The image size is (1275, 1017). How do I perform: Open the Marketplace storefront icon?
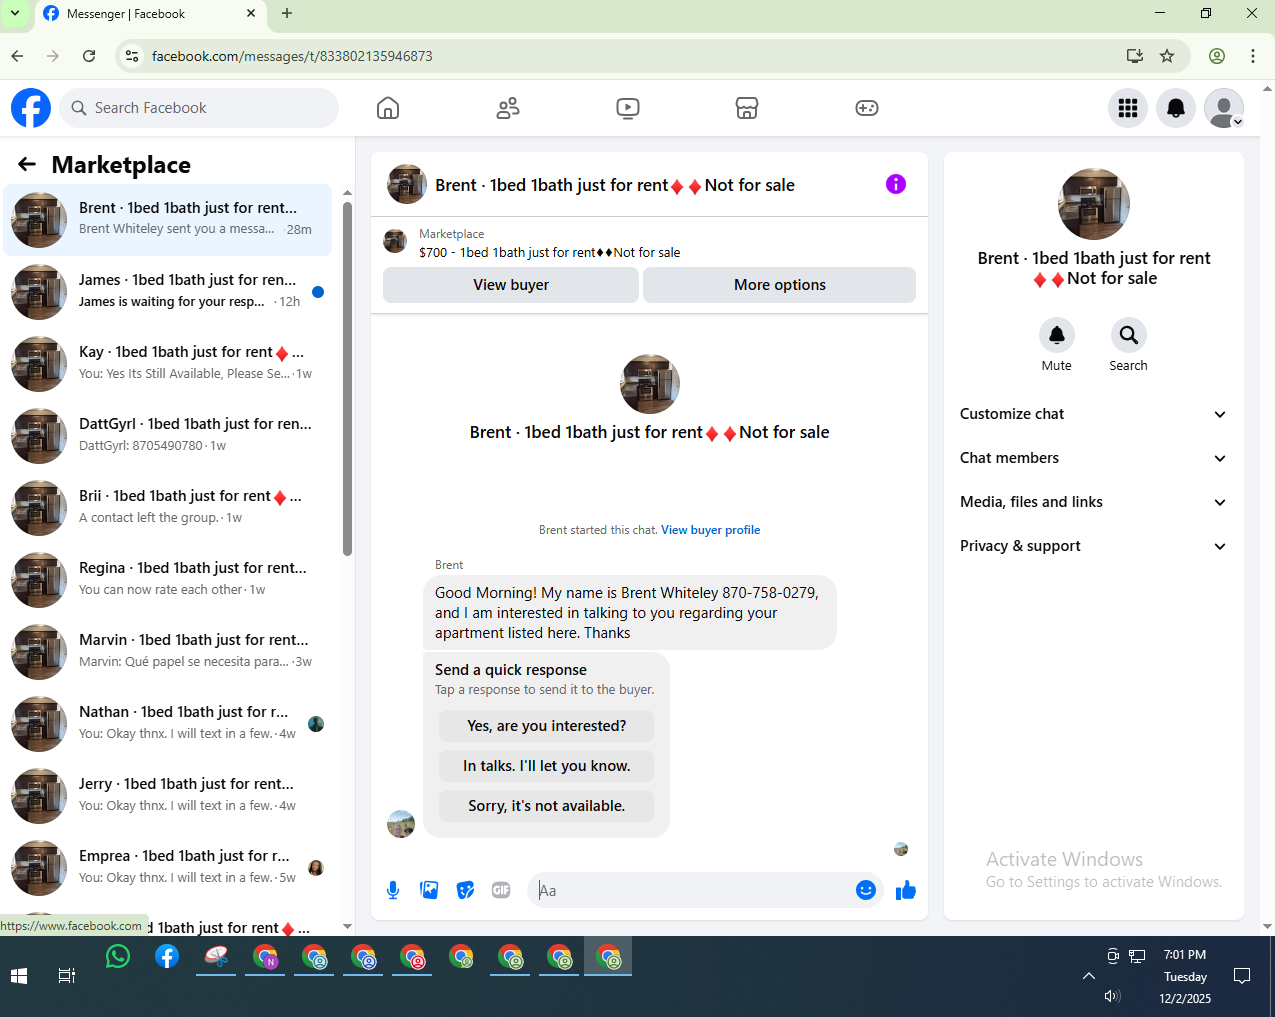(x=747, y=108)
